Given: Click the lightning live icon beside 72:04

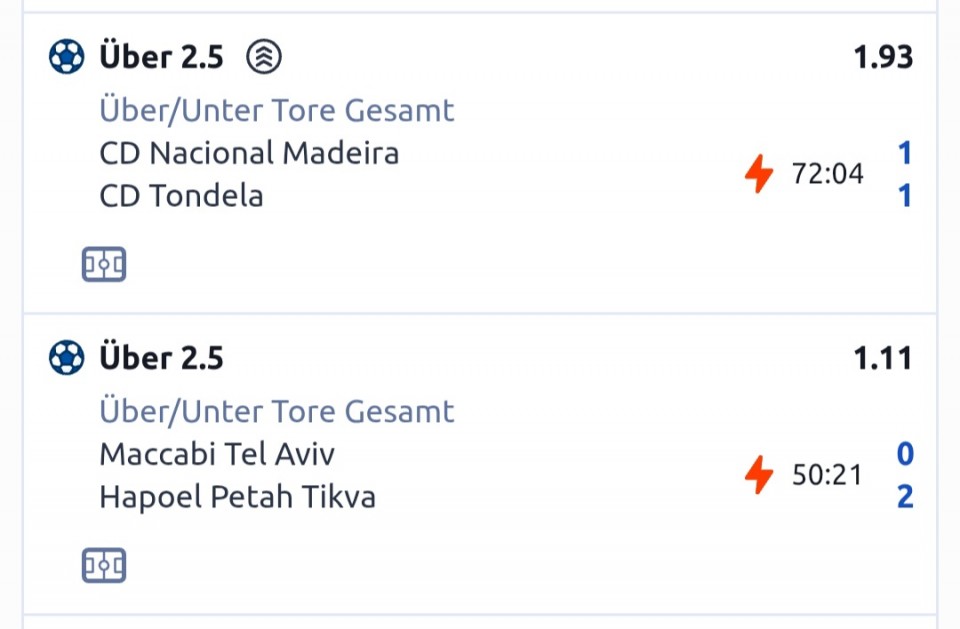Looking at the screenshot, I should tap(759, 174).
